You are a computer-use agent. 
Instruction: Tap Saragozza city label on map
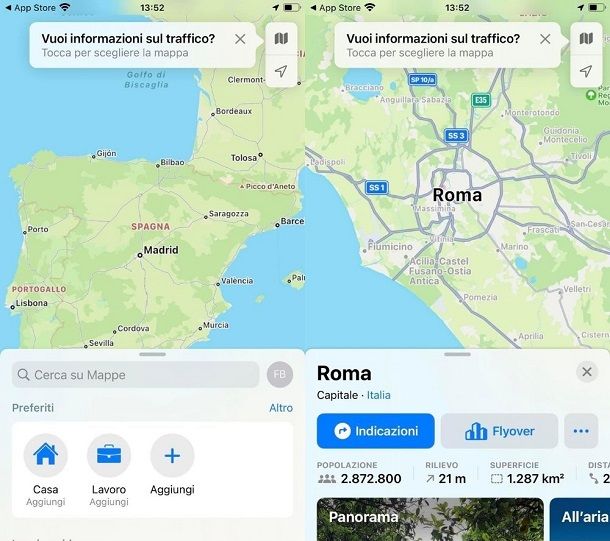pyautogui.click(x=229, y=214)
